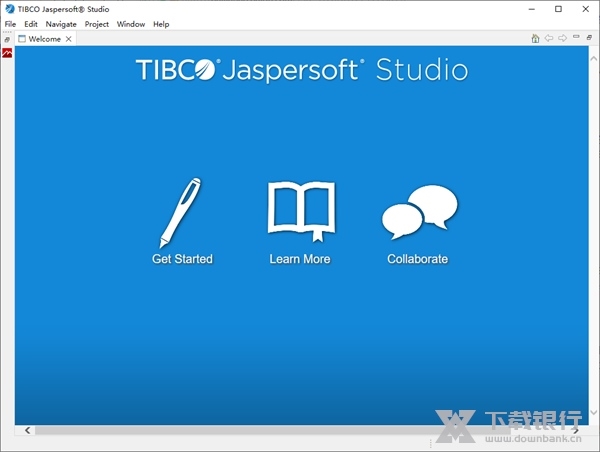
Task: Select the Welcome tab
Action: click(44, 40)
